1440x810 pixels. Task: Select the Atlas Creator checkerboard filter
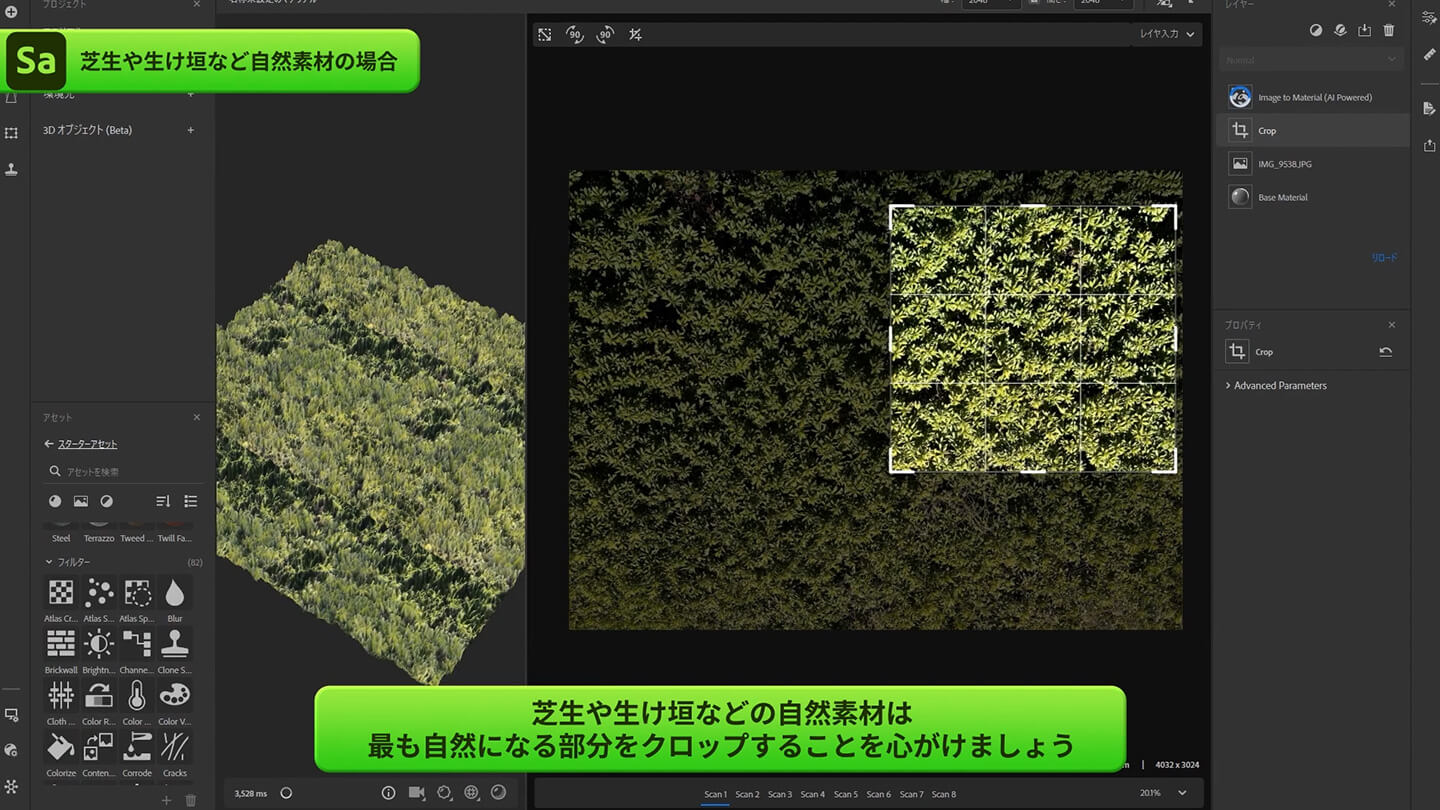point(61,593)
